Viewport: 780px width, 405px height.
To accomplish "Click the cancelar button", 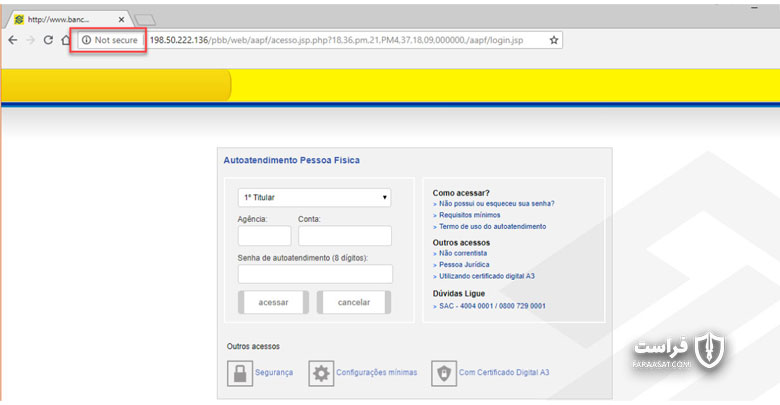I will (x=354, y=303).
